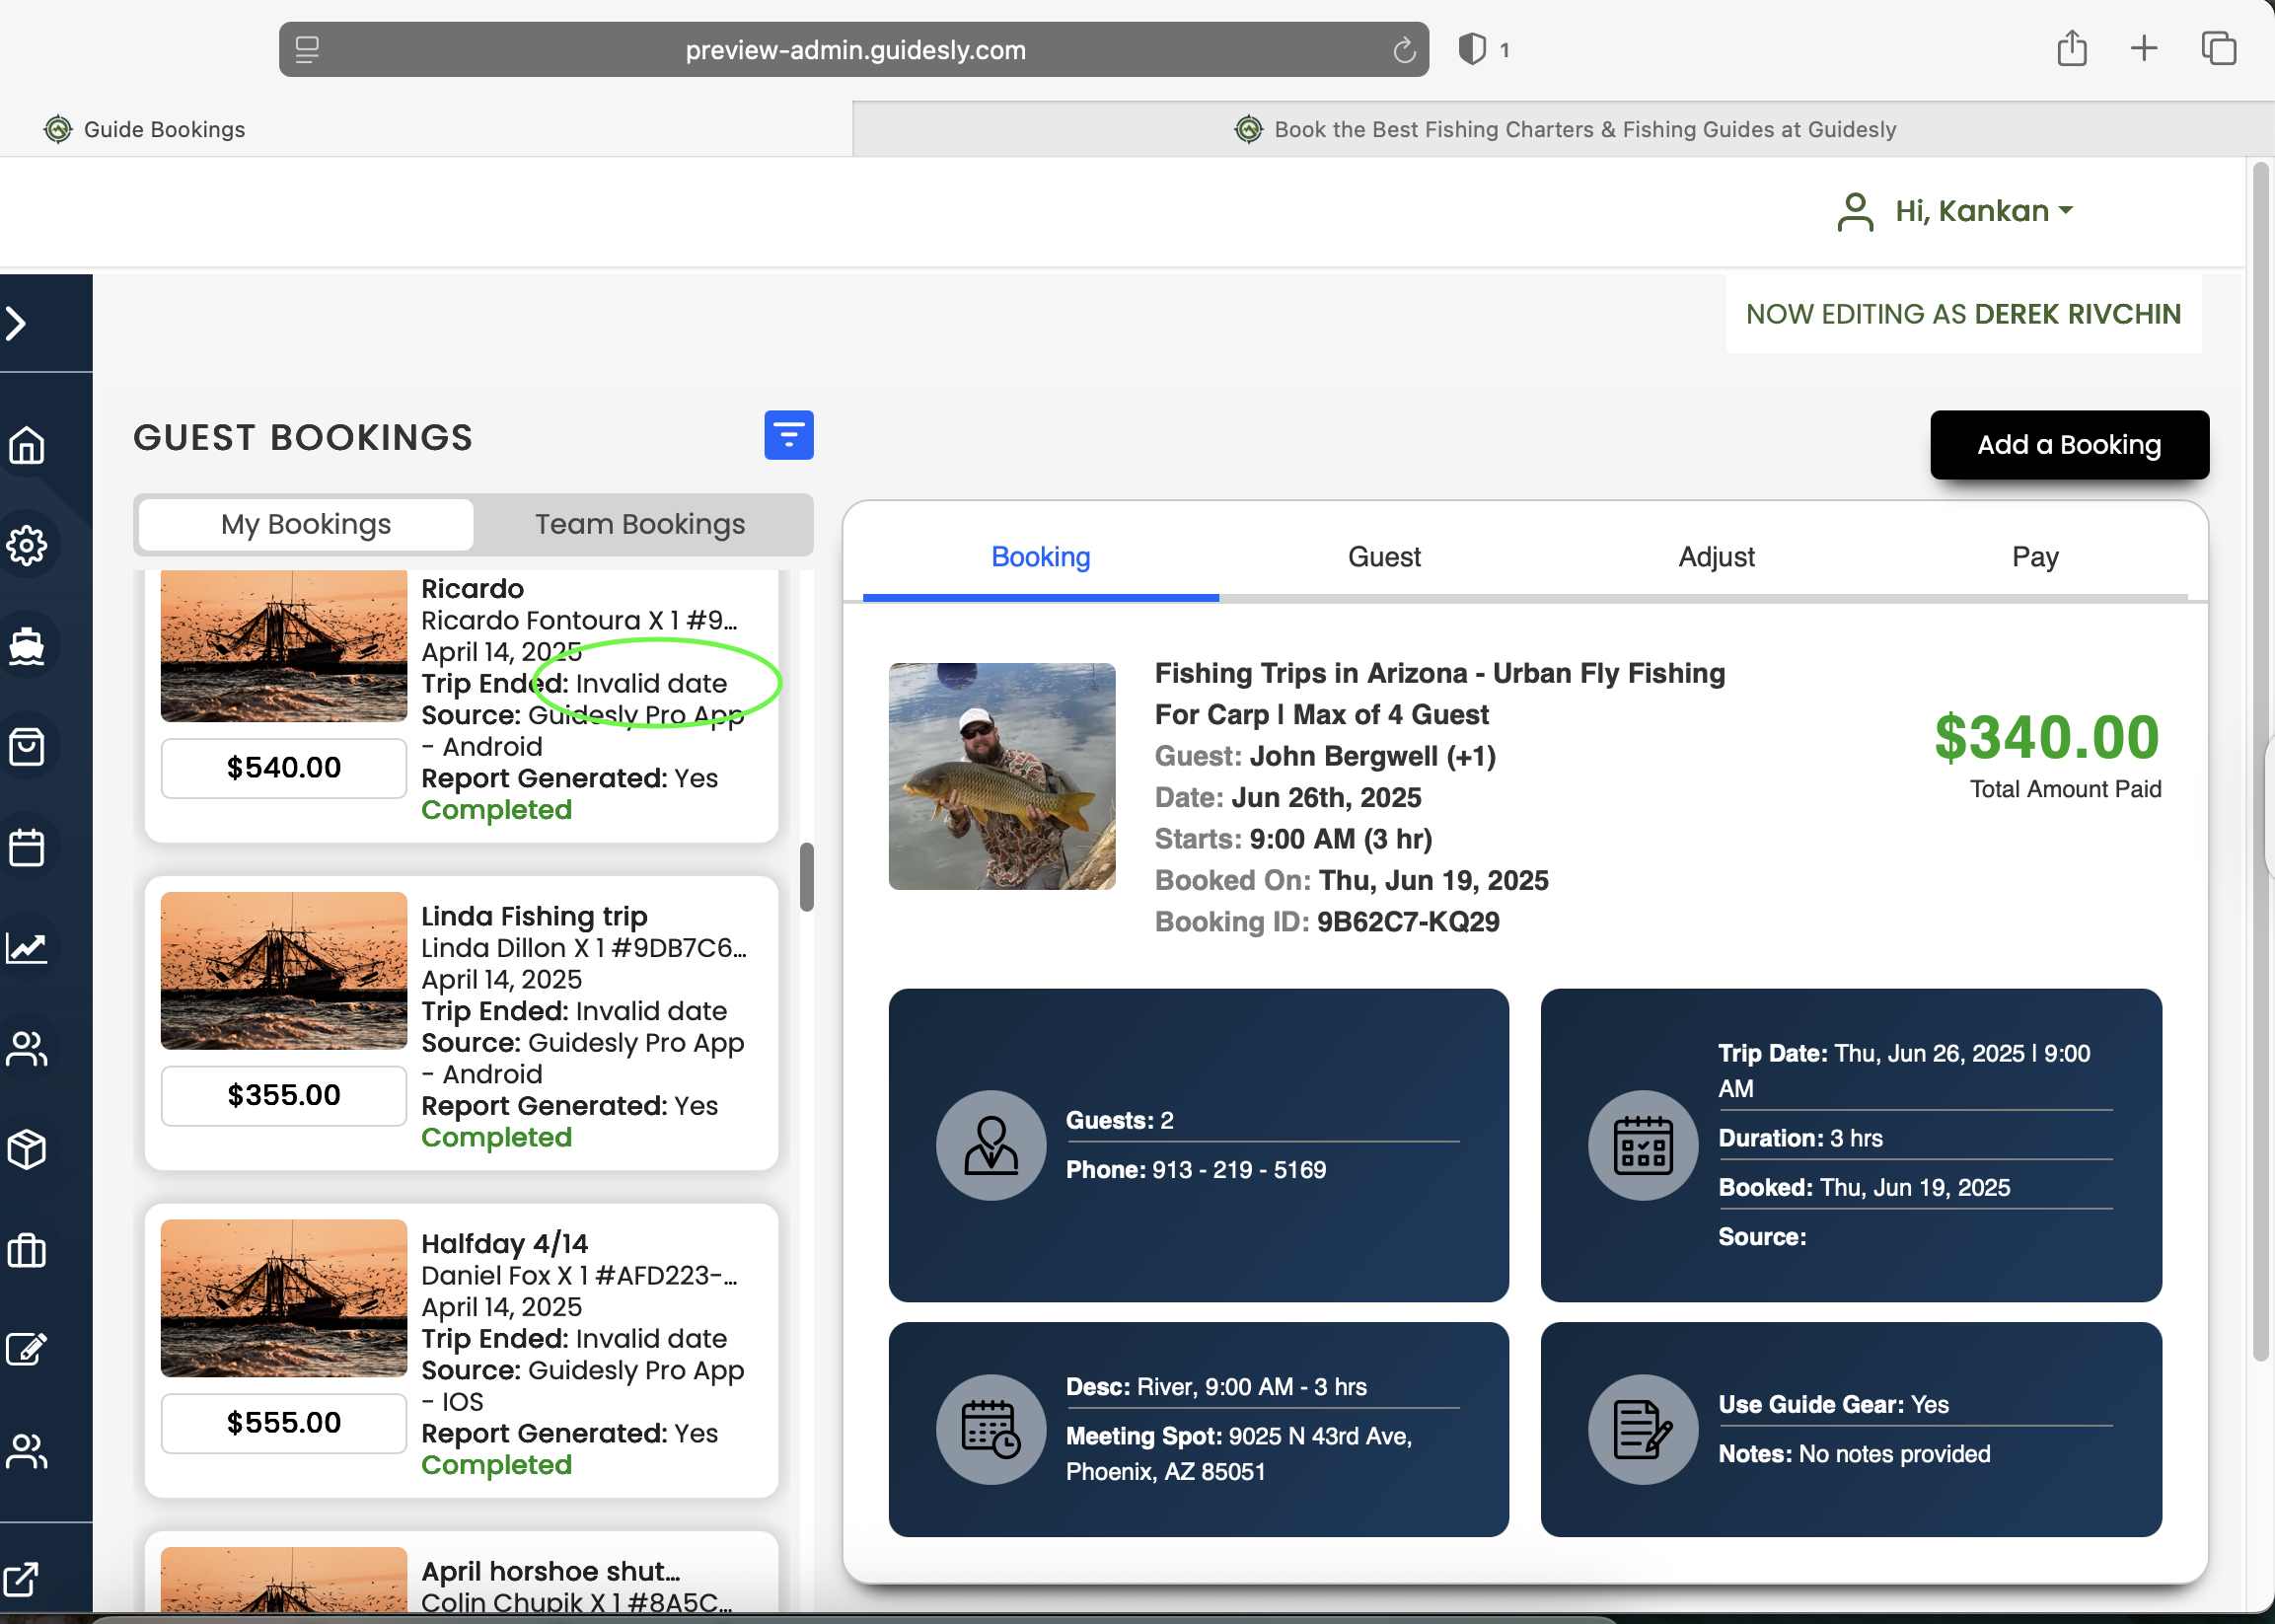This screenshot has width=2275, height=1624.
Task: Open the home icon in sidebar
Action: pos(27,445)
